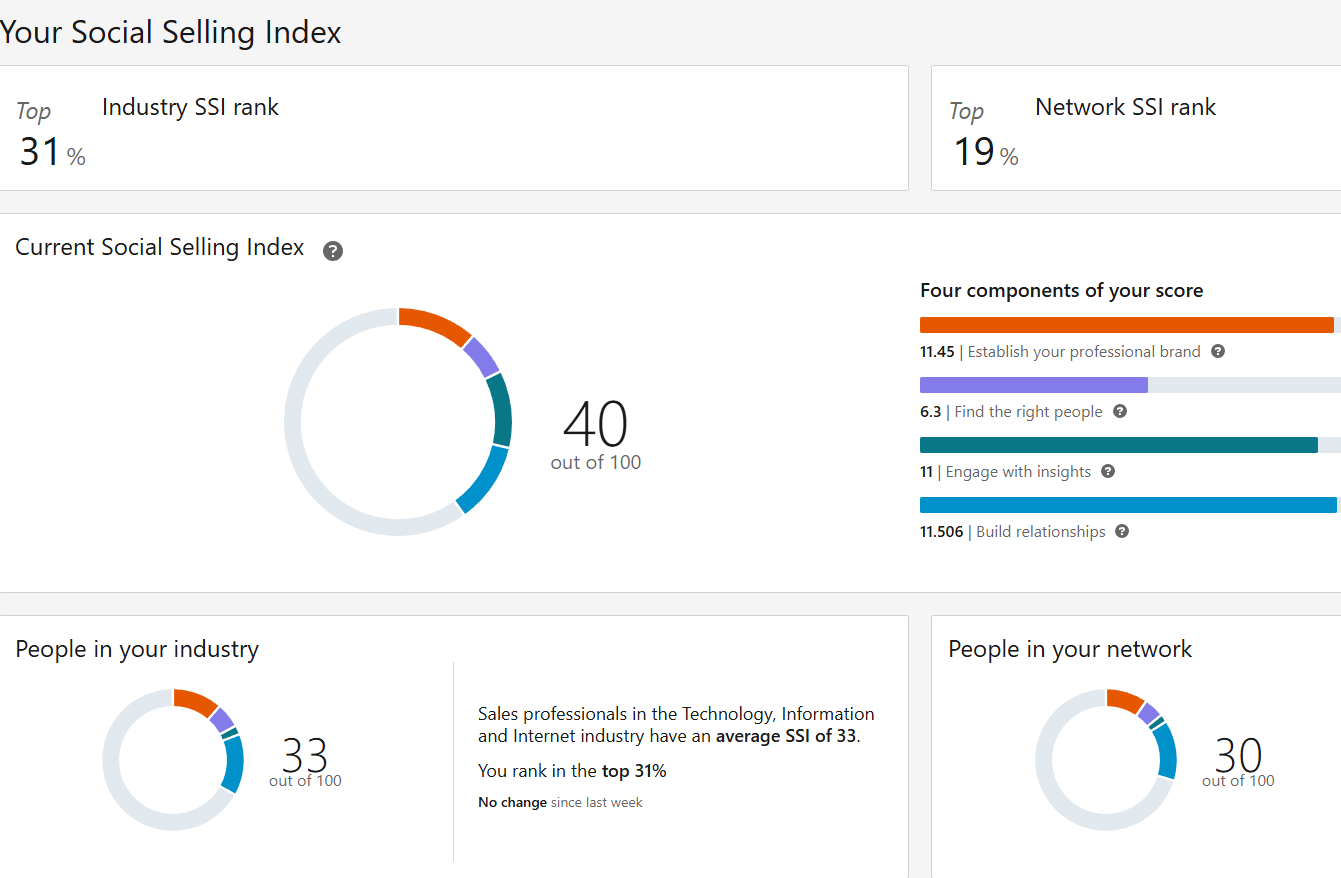
Task: Click the teal Engage with insights bar
Action: point(1118,445)
